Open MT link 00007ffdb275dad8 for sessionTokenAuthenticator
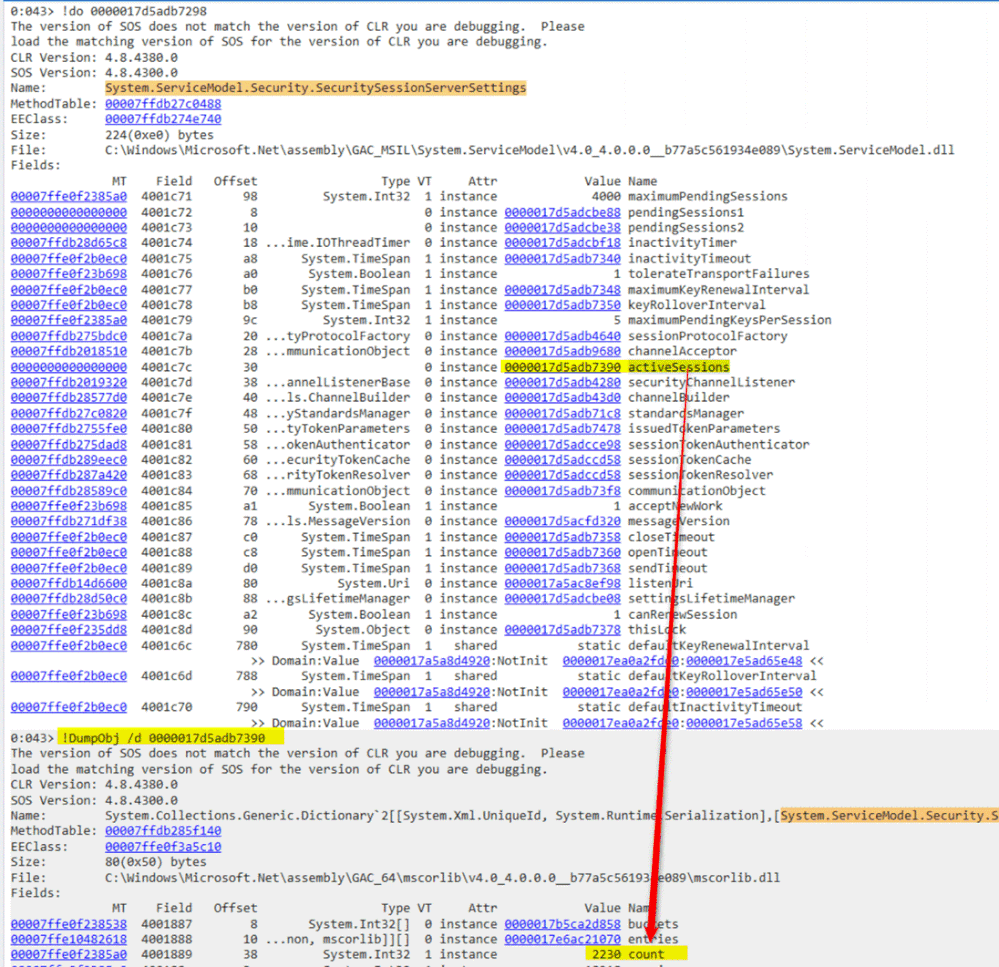This screenshot has height=967, width=999. (68, 445)
